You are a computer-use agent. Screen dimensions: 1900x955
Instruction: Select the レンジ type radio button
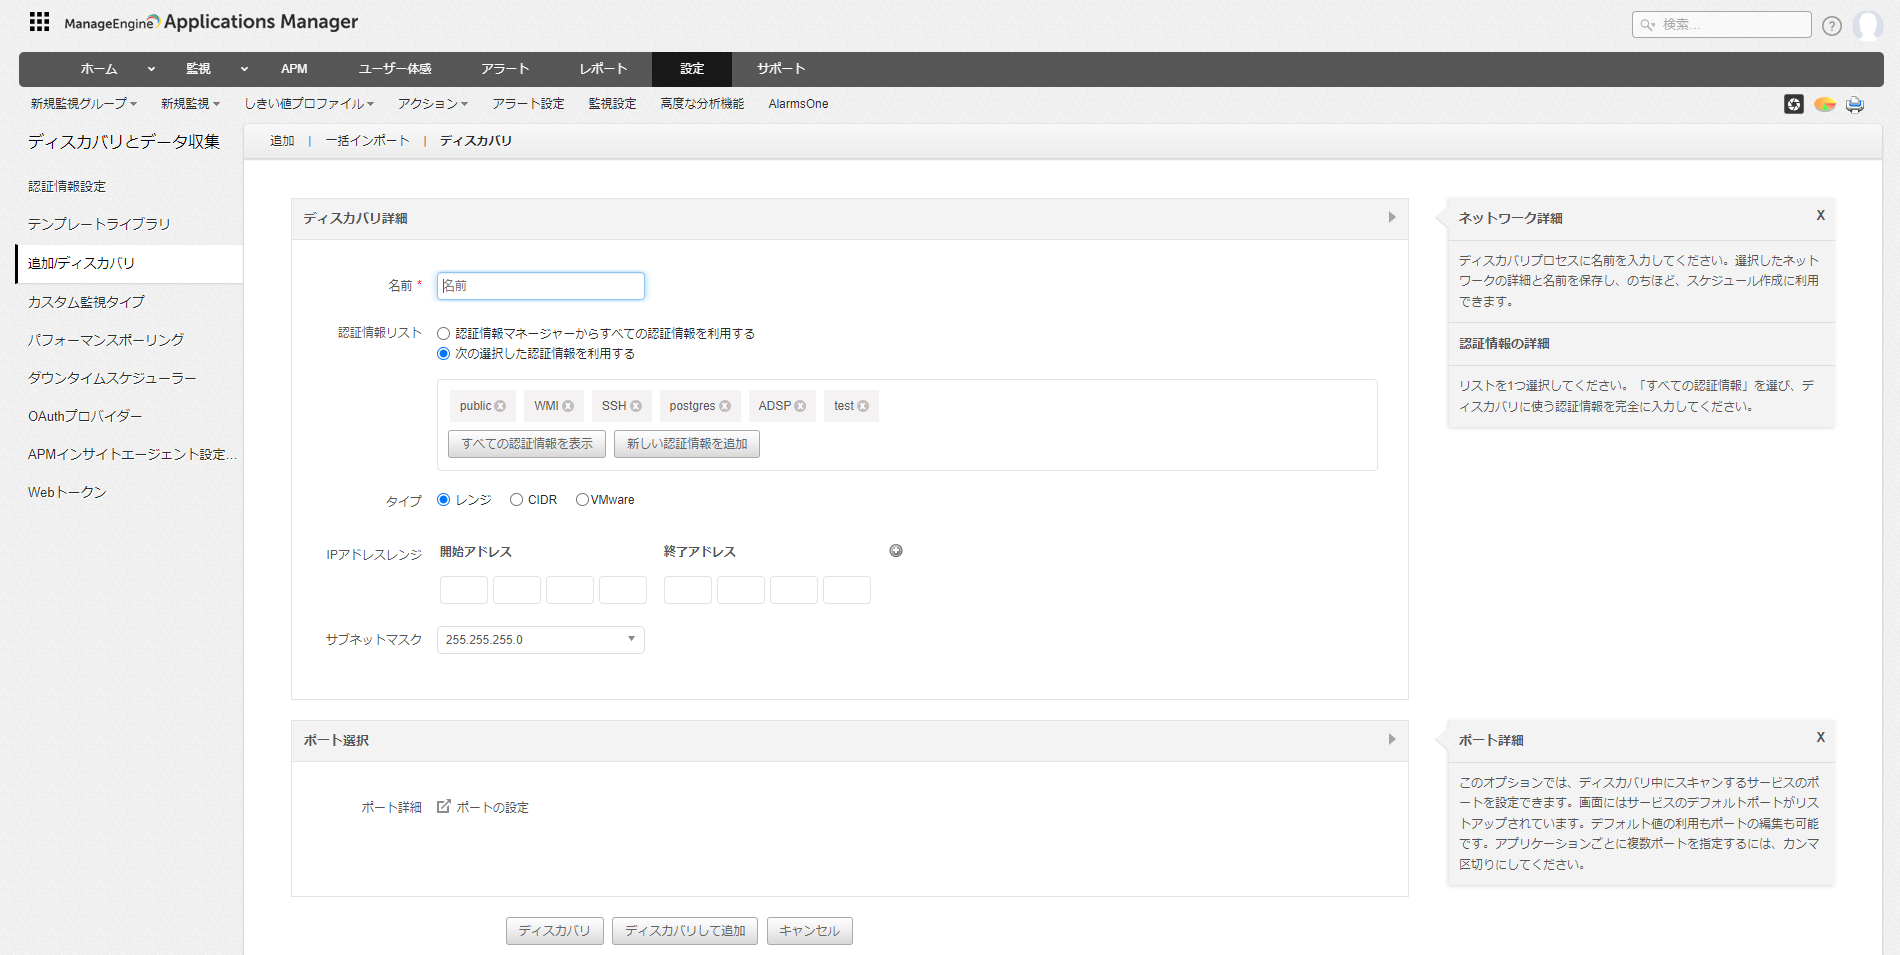(443, 500)
